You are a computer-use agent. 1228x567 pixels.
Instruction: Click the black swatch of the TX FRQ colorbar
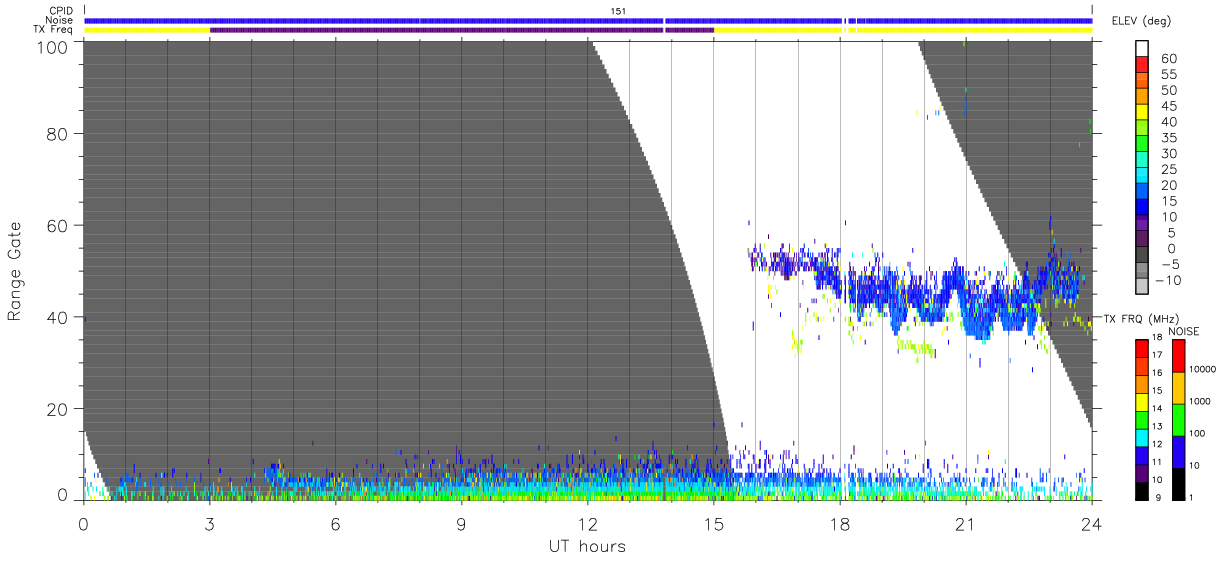tap(1141, 491)
